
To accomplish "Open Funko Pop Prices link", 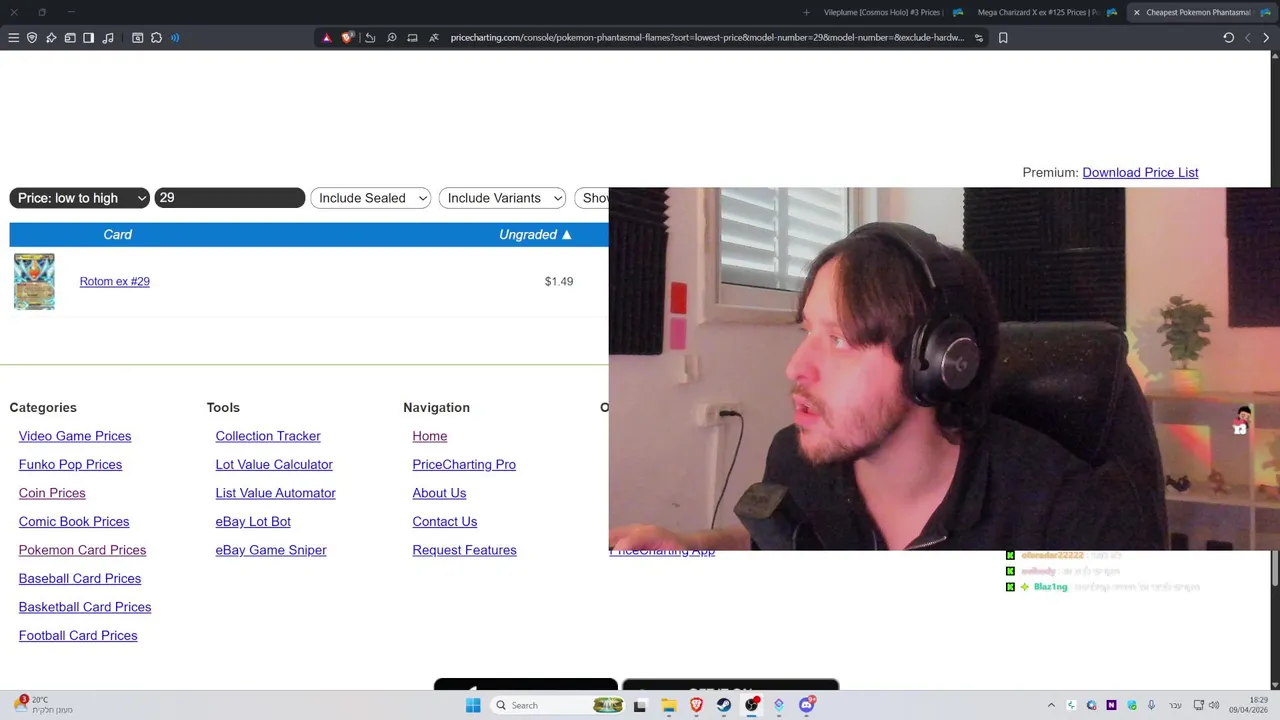I will coord(70,464).
